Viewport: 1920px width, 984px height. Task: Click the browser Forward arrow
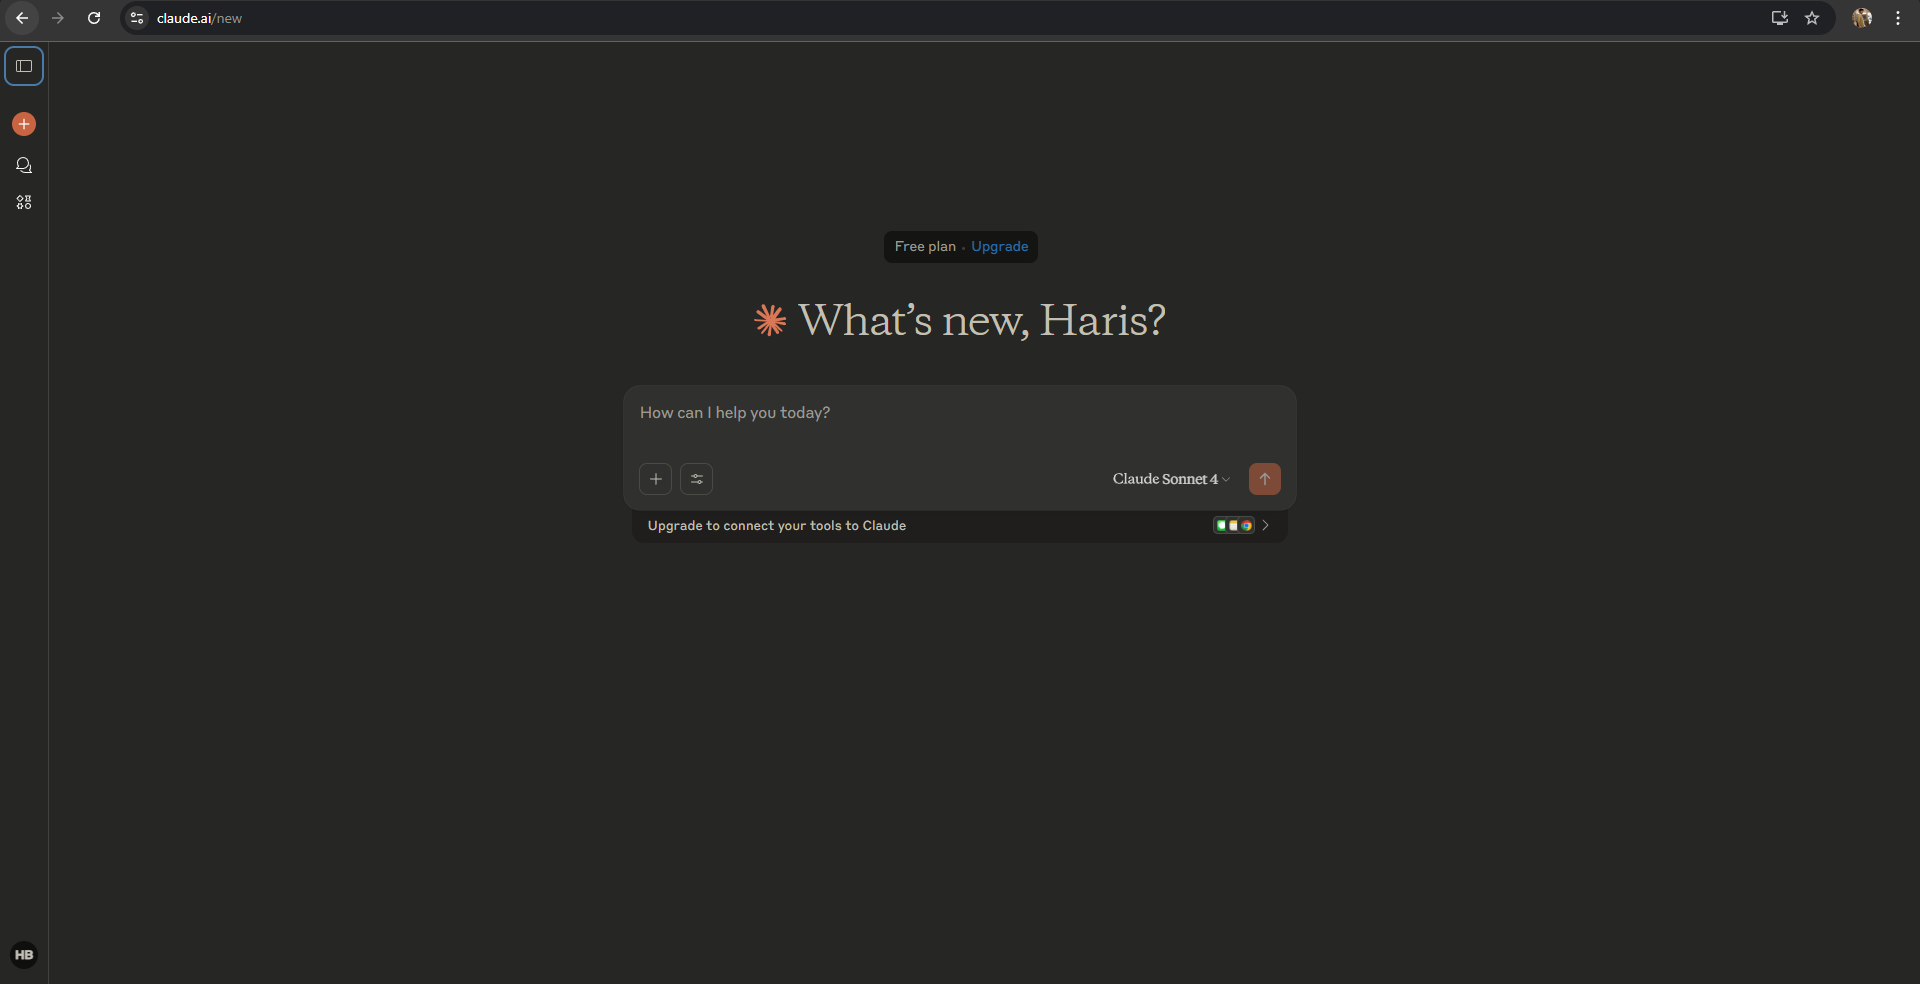click(58, 18)
